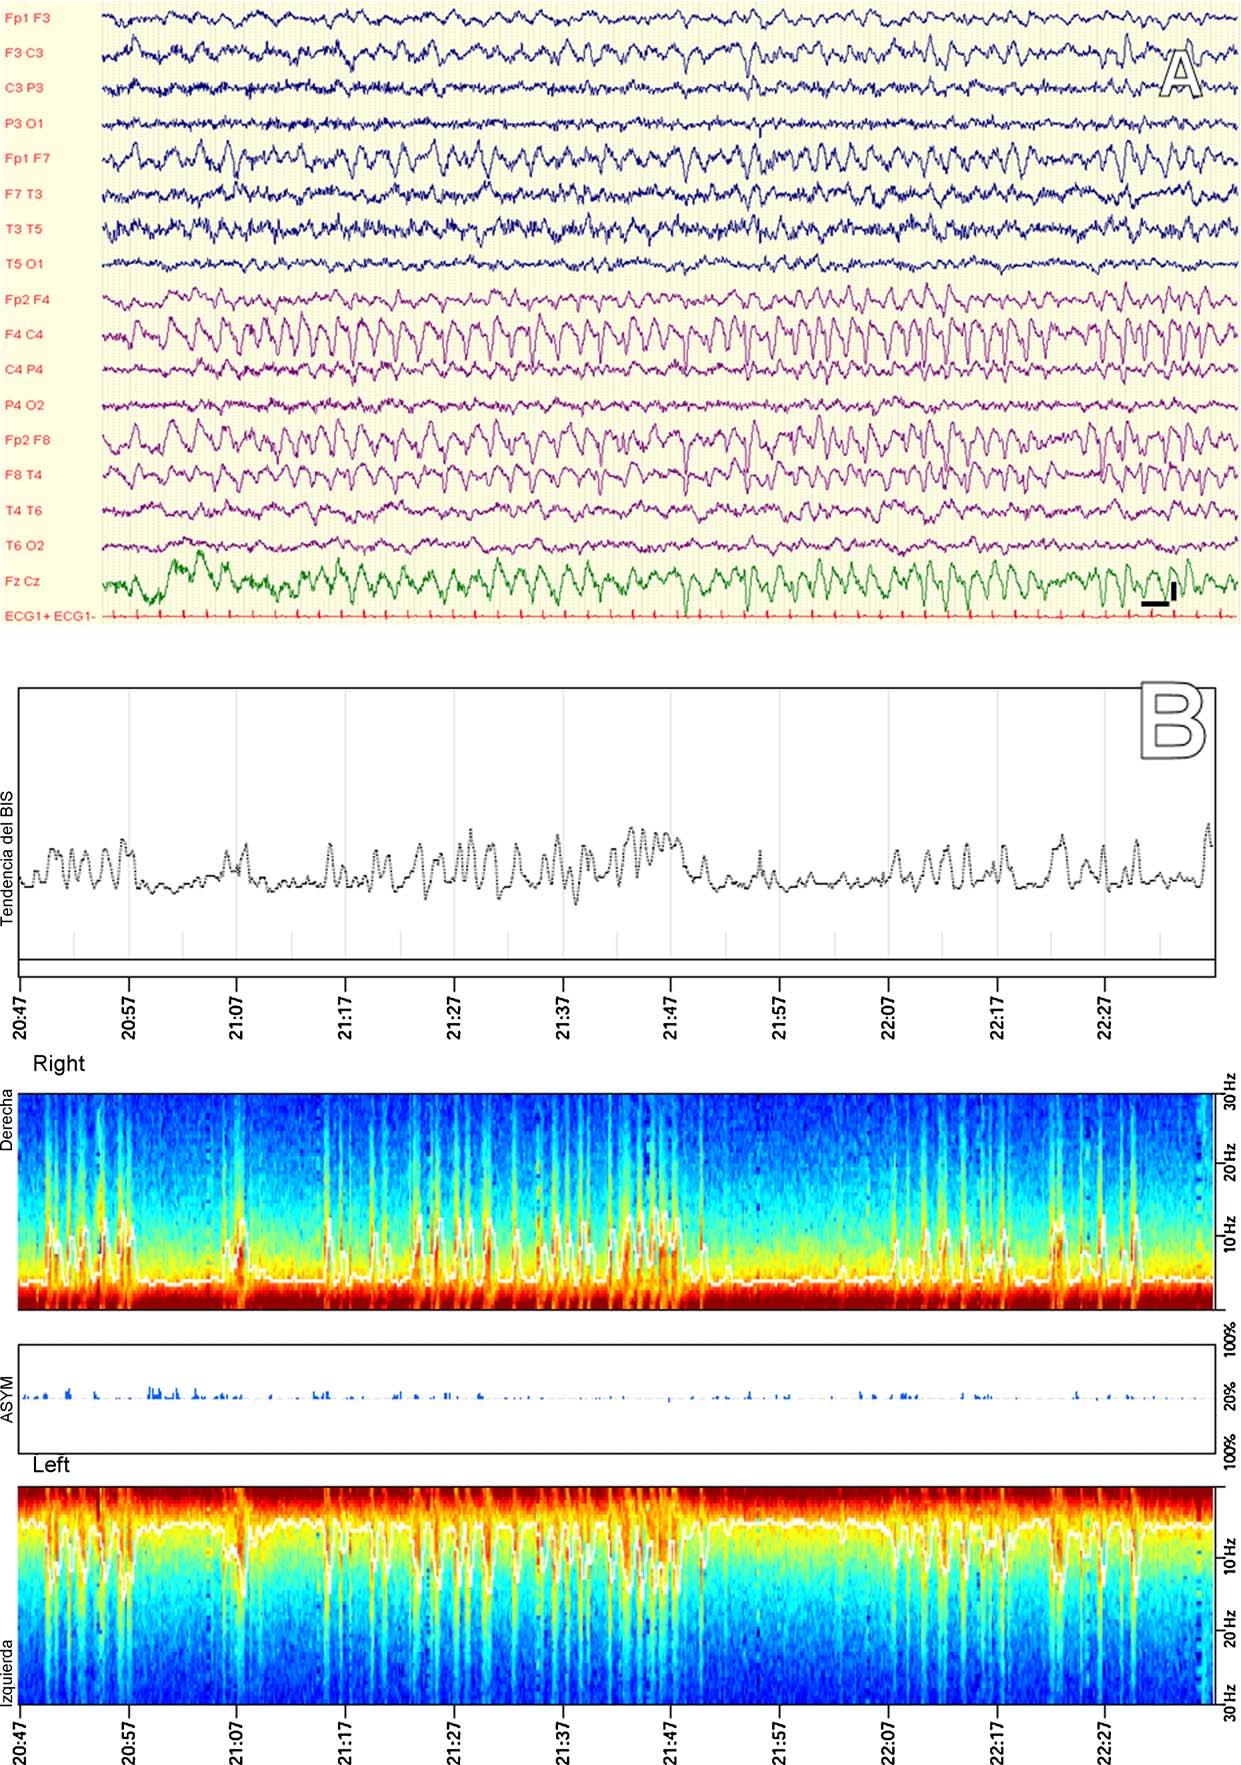Screen dimensions: 1241x1765
Task: Select the P4 O2 channel label
Action: [x=24, y=405]
